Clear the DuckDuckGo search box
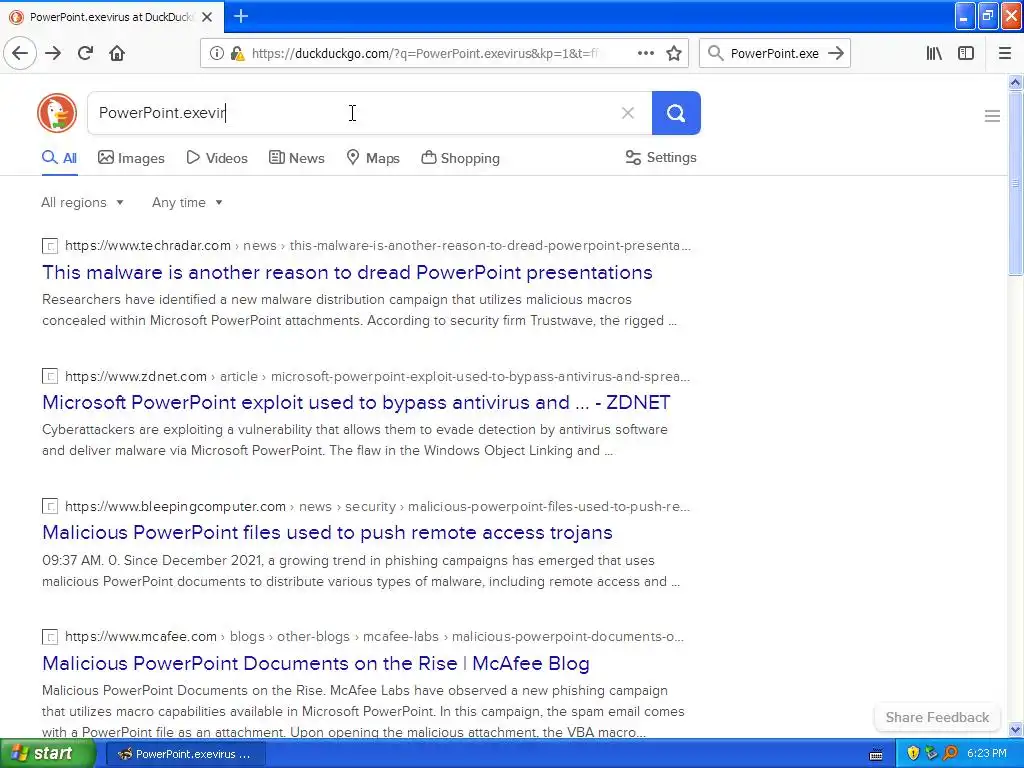1024x768 pixels. (x=628, y=113)
